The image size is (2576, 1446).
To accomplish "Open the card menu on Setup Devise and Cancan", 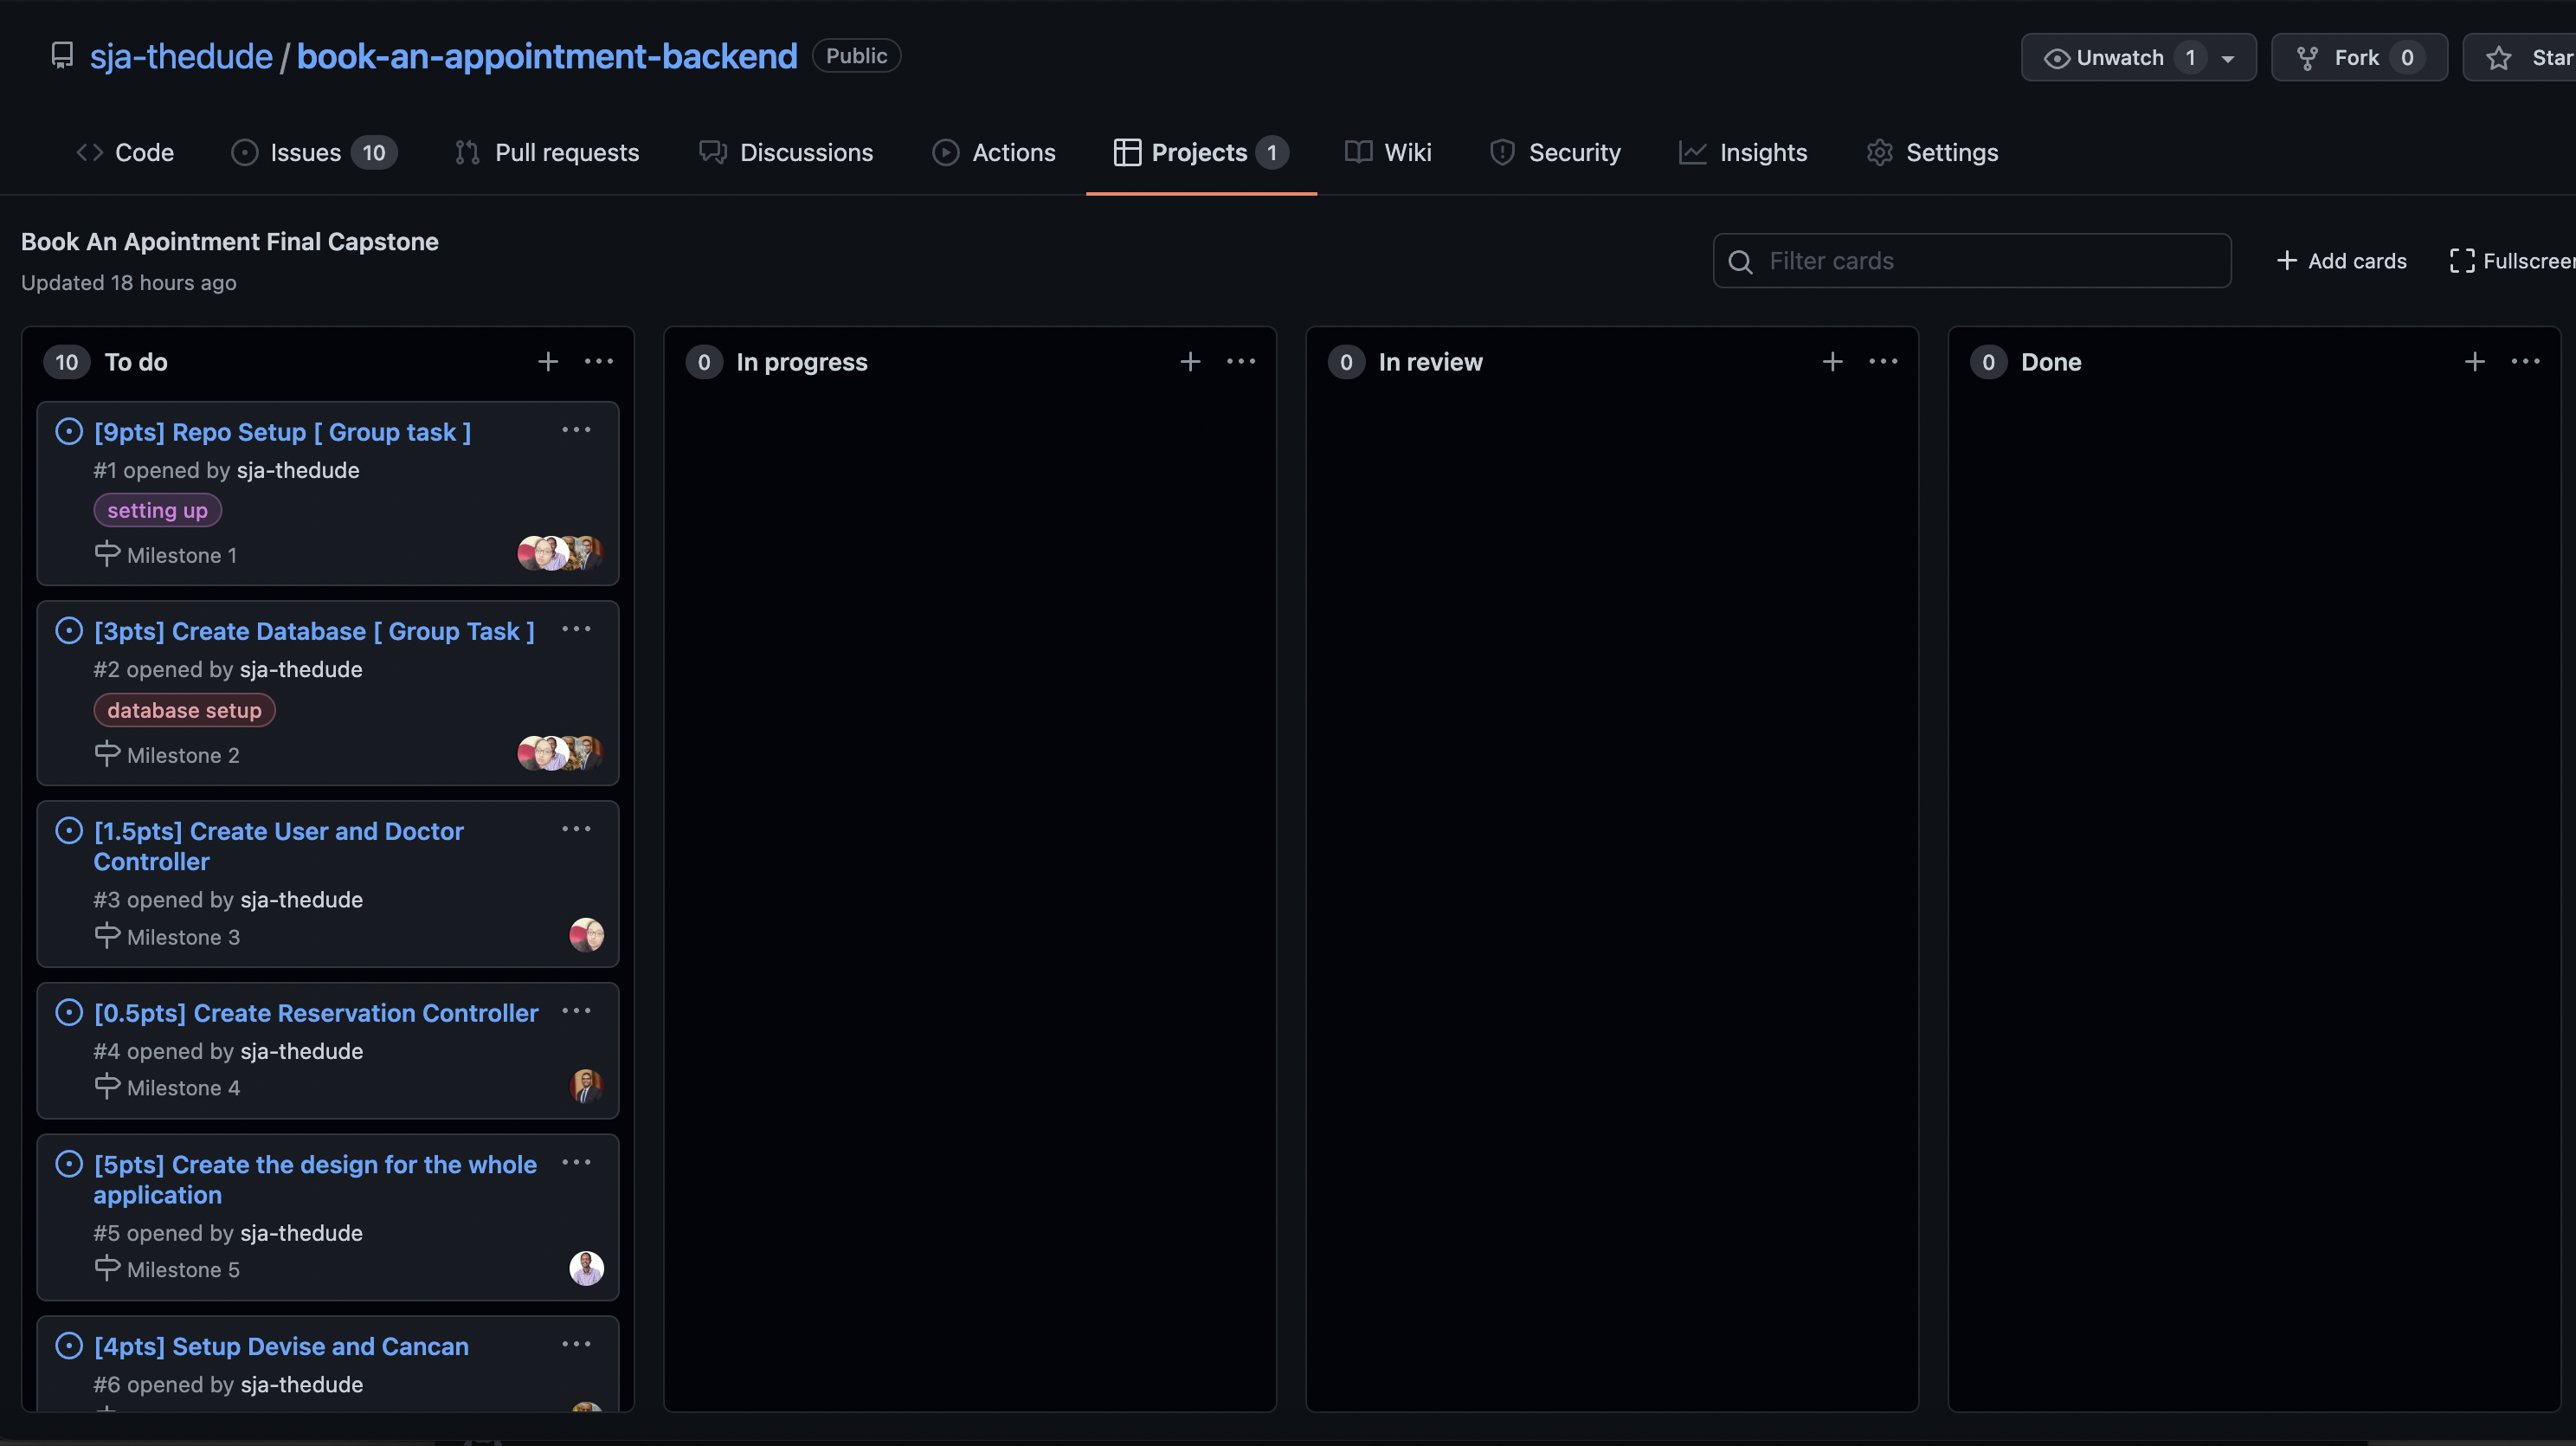I will click(577, 1344).
